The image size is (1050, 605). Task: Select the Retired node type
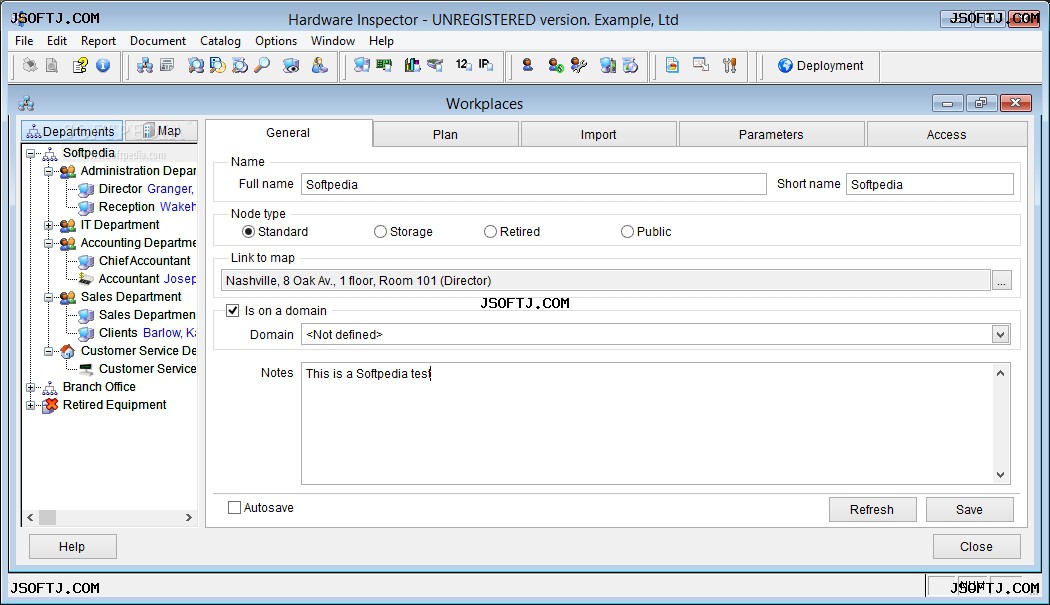pos(490,232)
